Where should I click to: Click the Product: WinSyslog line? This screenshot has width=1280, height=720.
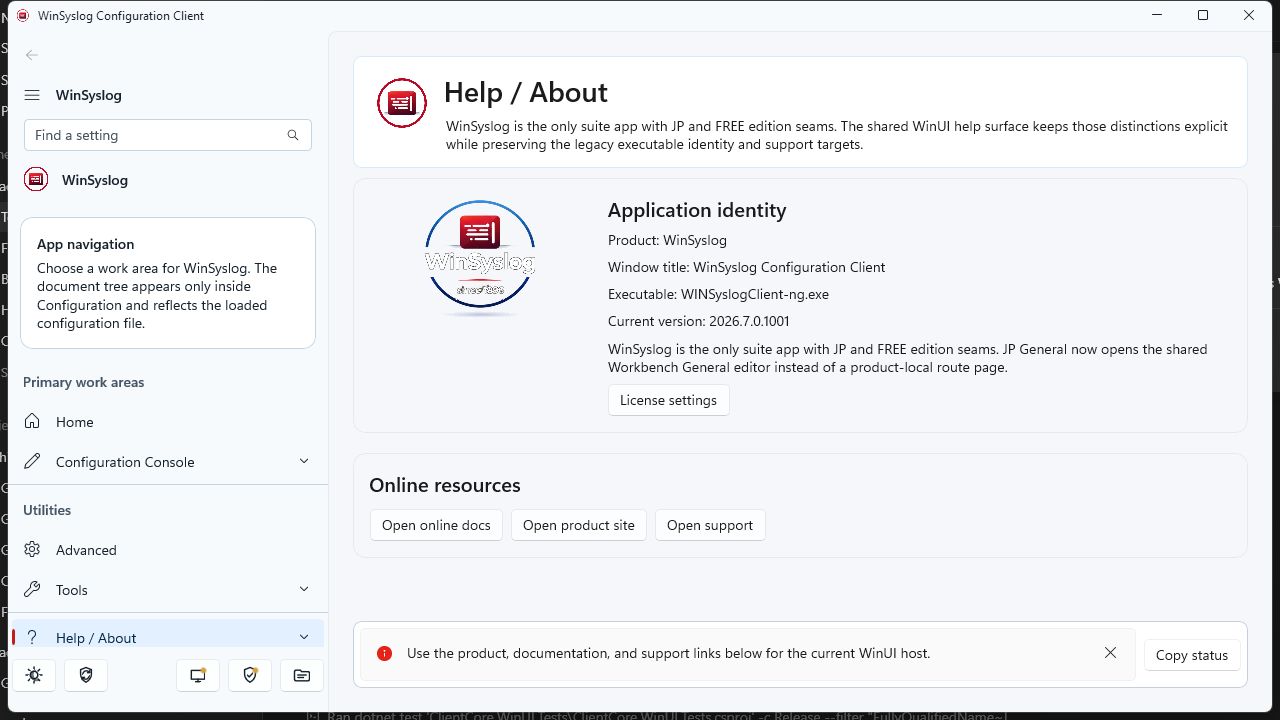(x=667, y=240)
